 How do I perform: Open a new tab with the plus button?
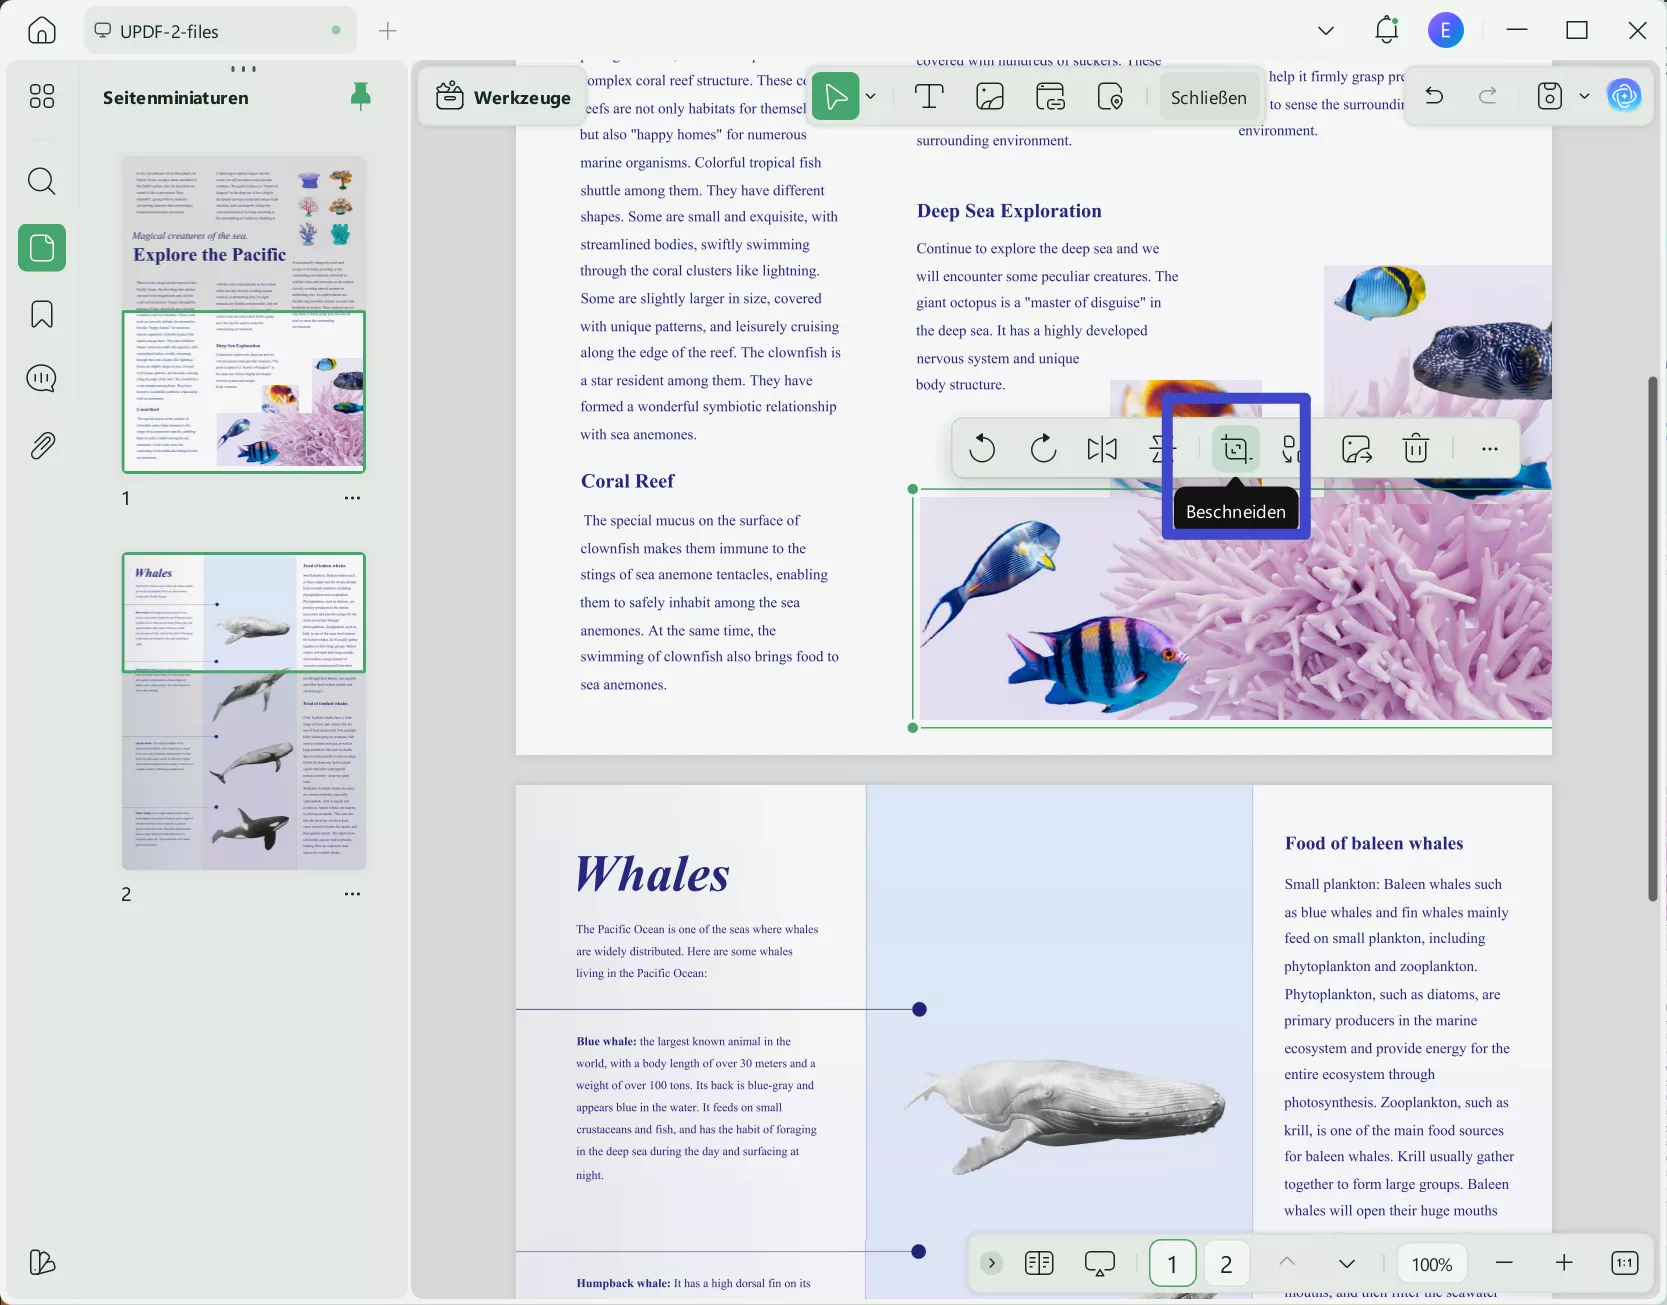387,31
